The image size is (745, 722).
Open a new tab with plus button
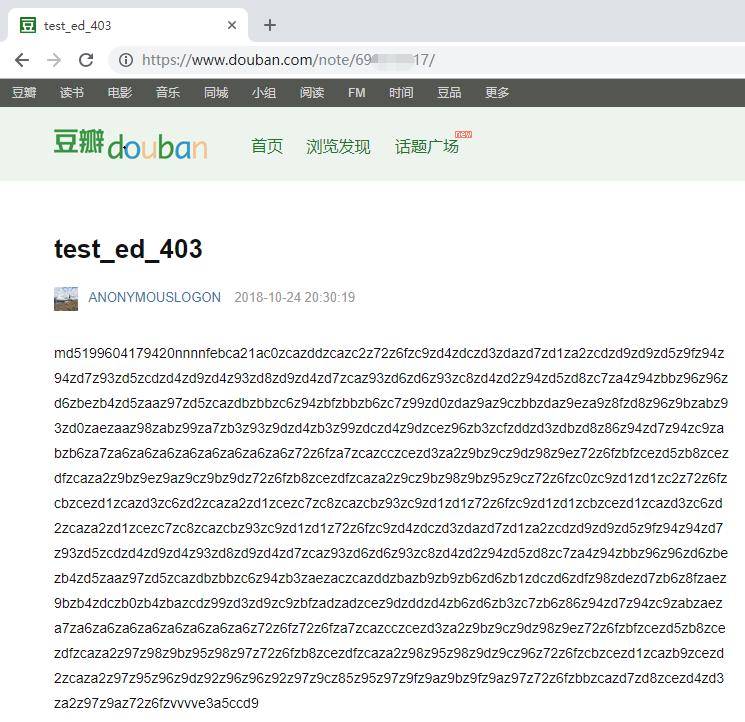[x=269, y=25]
